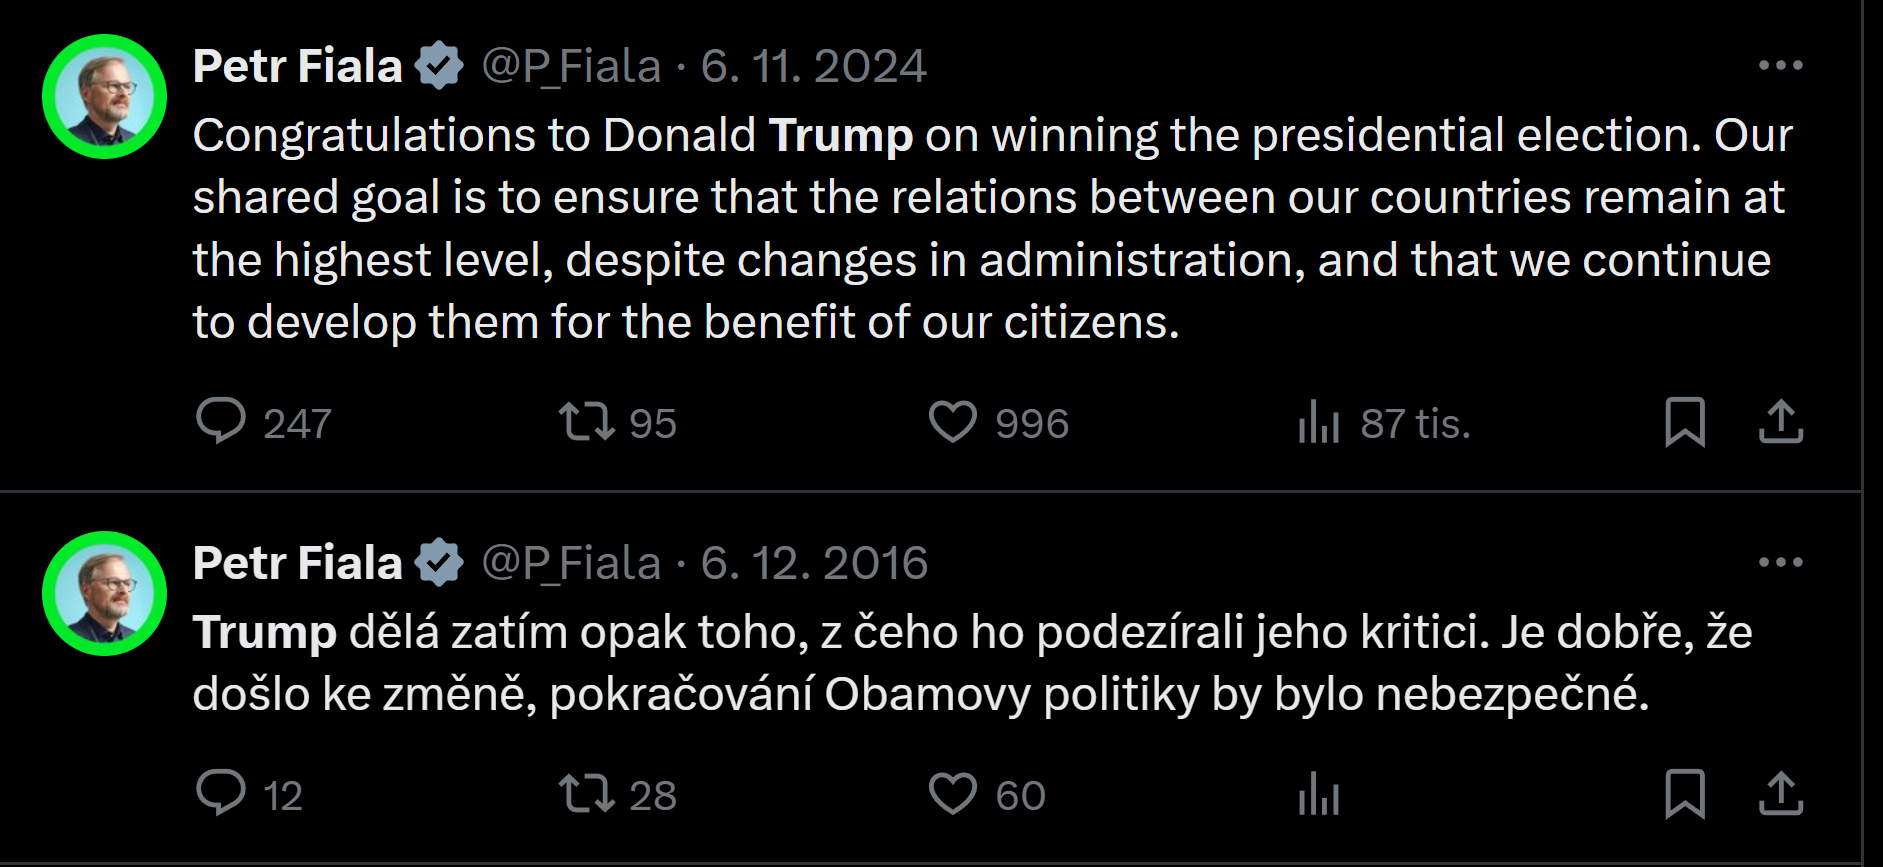Open Petr Fiala's avatar on the 2016 tweet
This screenshot has height=867, width=1883.
[x=105, y=594]
